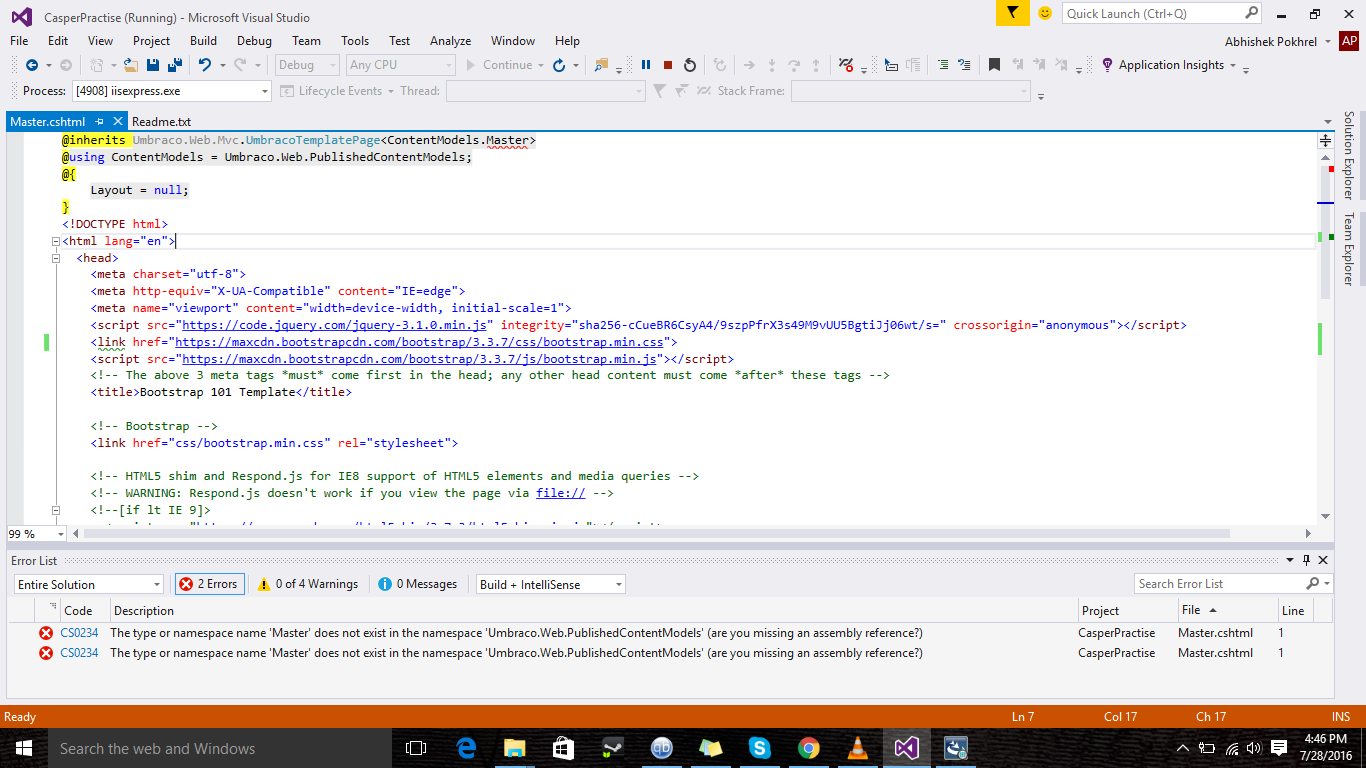Open the Application Insights lightbulb icon
This screenshot has width=1366, height=768.
click(1107, 65)
